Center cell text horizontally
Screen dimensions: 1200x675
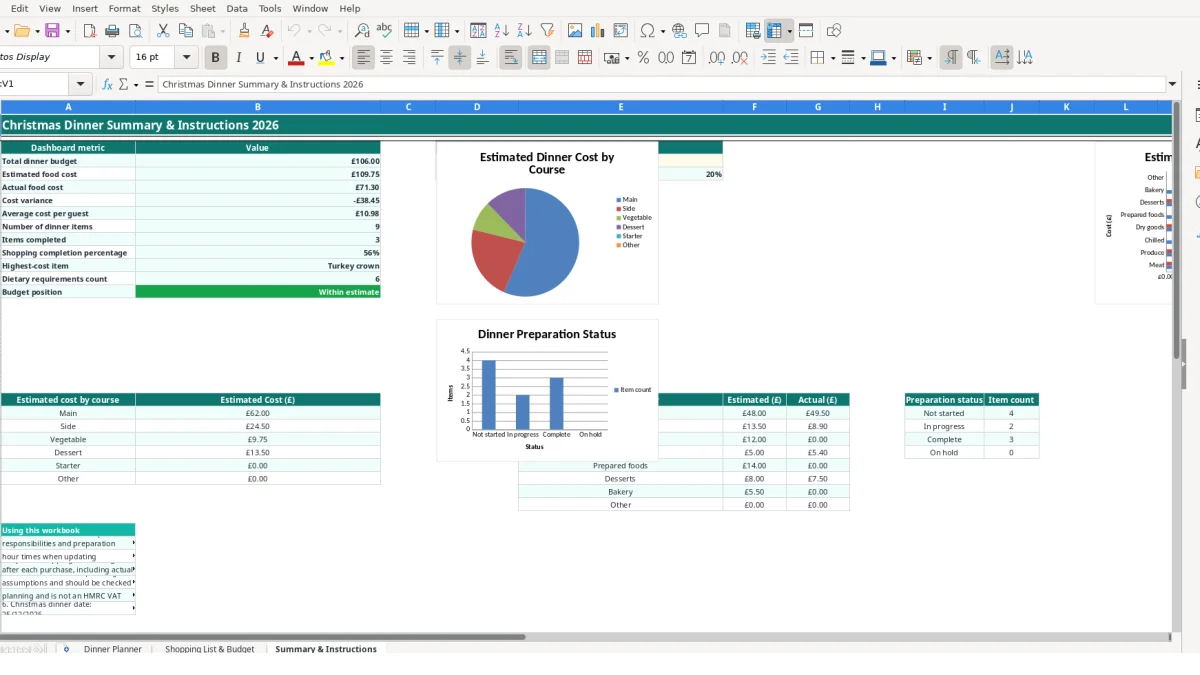[386, 58]
